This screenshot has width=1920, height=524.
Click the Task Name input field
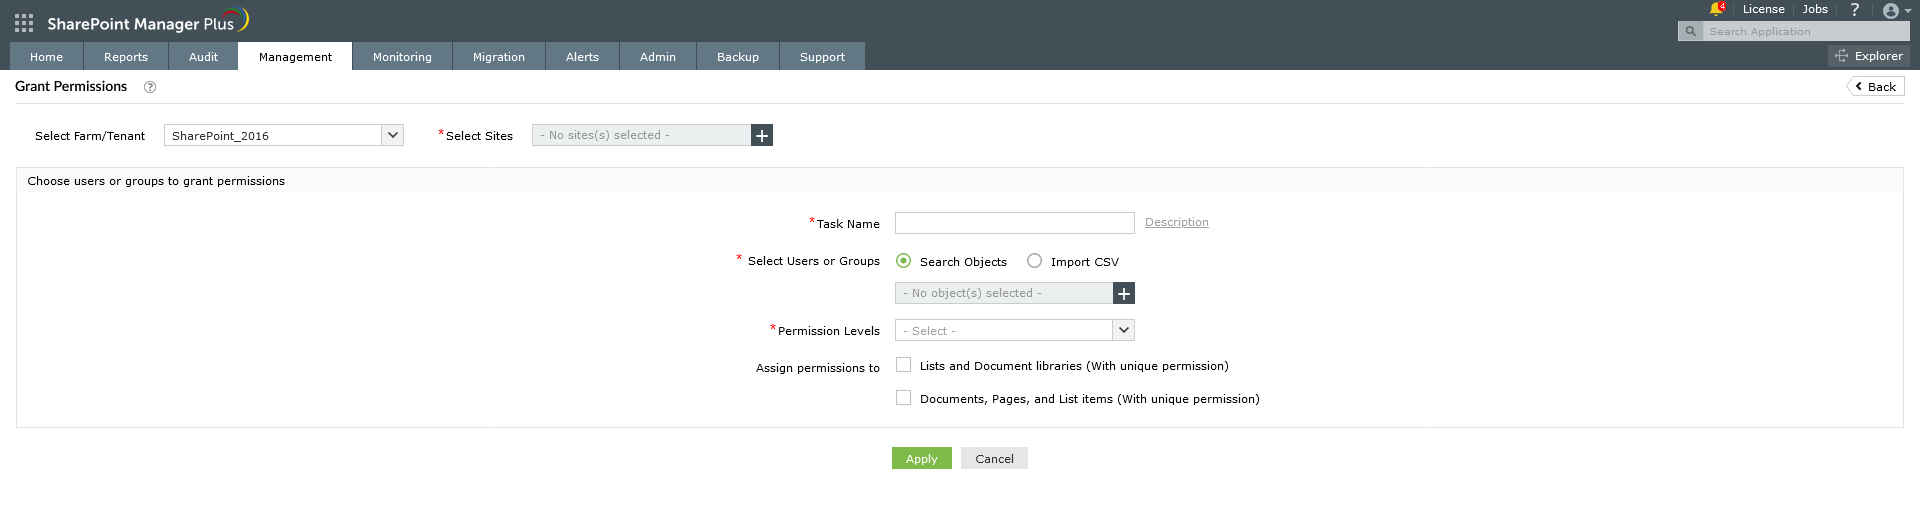pyautogui.click(x=1014, y=223)
